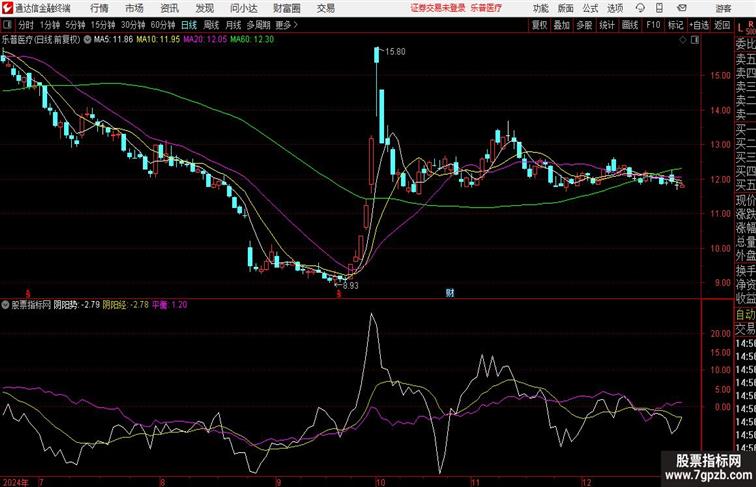
Task: Open the 行情 menu
Action: [99, 8]
